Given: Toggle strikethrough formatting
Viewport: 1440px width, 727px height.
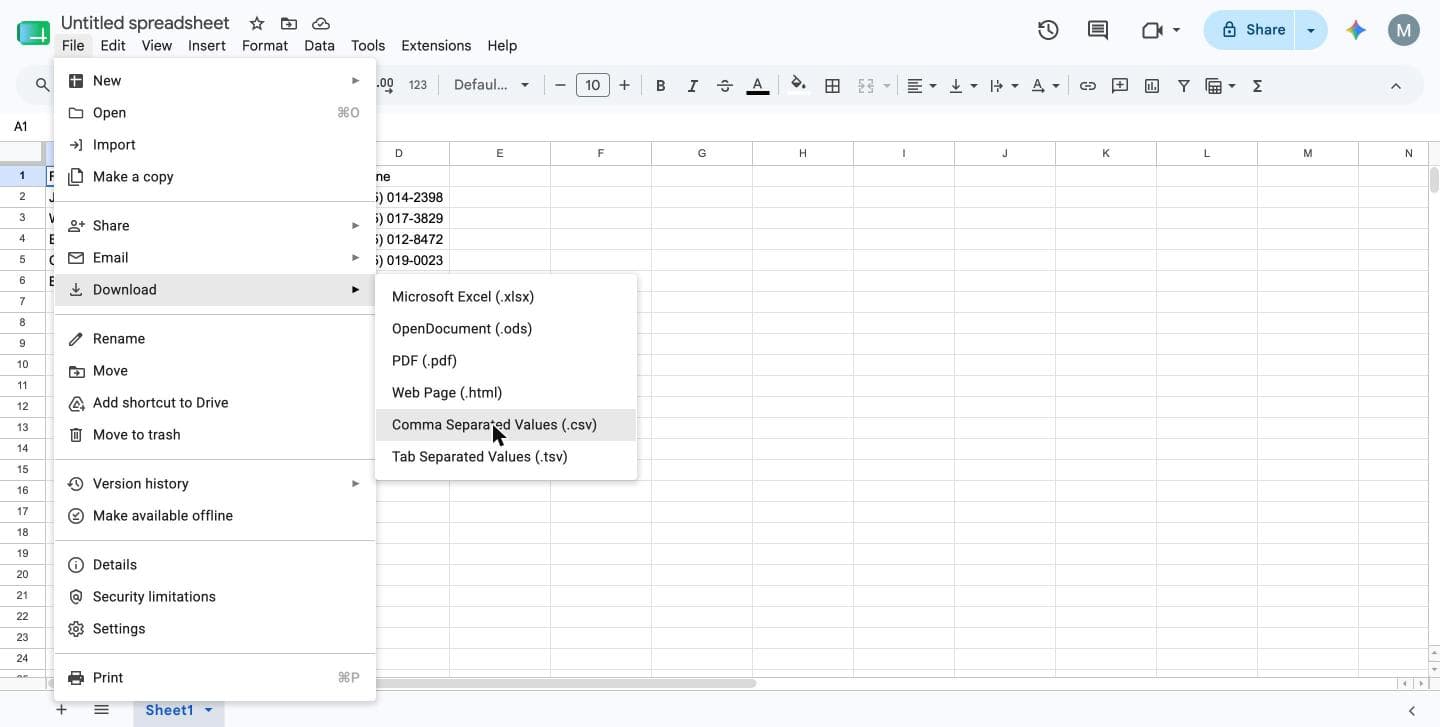Looking at the screenshot, I should 725,86.
